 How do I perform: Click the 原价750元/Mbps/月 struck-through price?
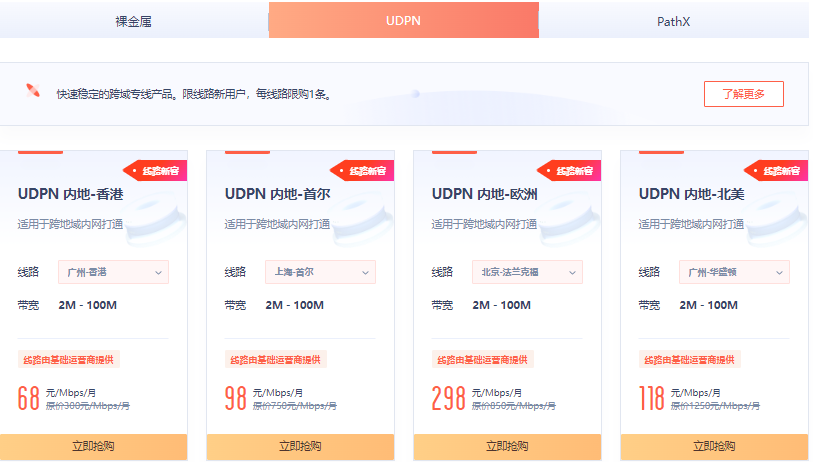click(x=295, y=406)
